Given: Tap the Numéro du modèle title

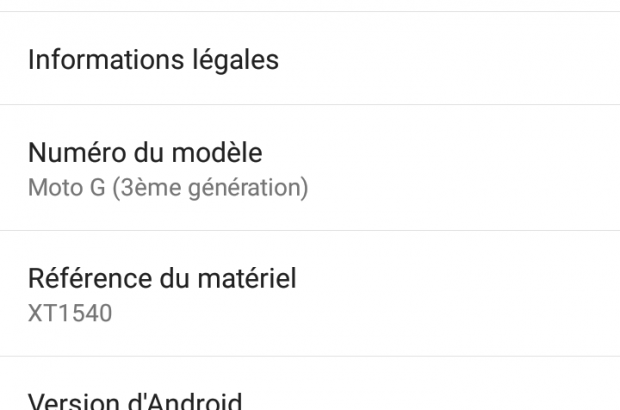Looking at the screenshot, I should [x=145, y=153].
